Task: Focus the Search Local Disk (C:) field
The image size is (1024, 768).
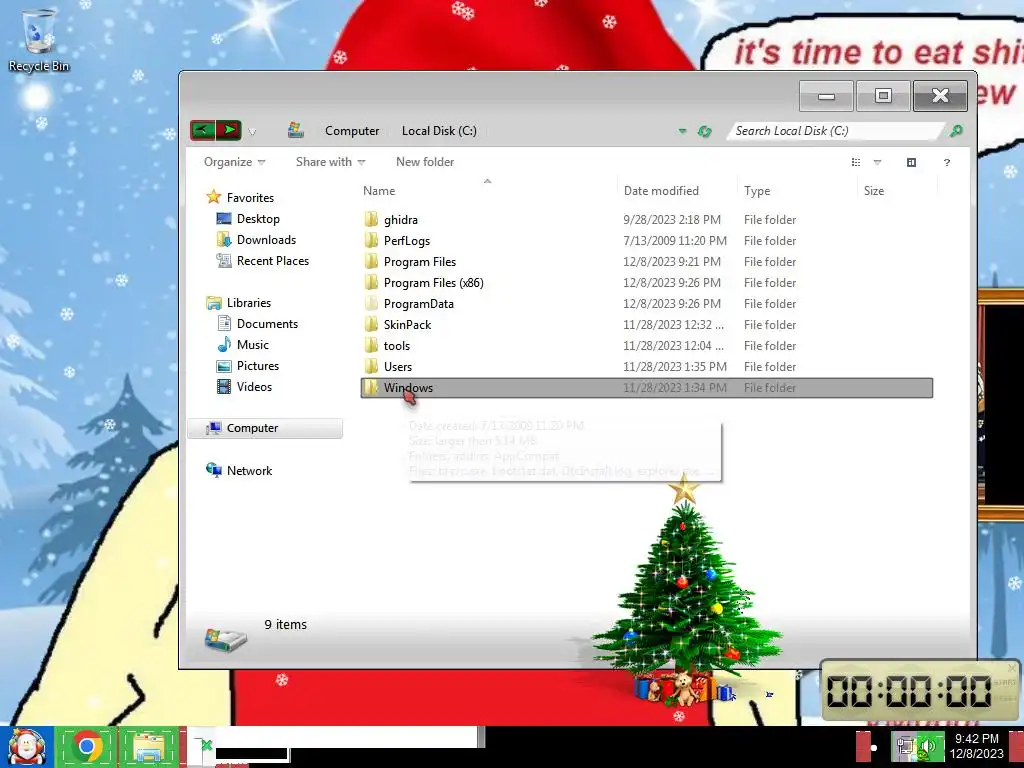Action: click(x=835, y=131)
